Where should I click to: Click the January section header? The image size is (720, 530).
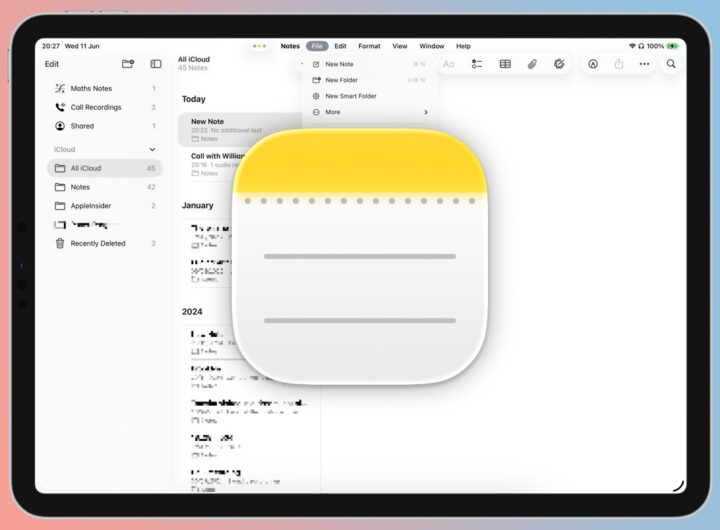197,205
